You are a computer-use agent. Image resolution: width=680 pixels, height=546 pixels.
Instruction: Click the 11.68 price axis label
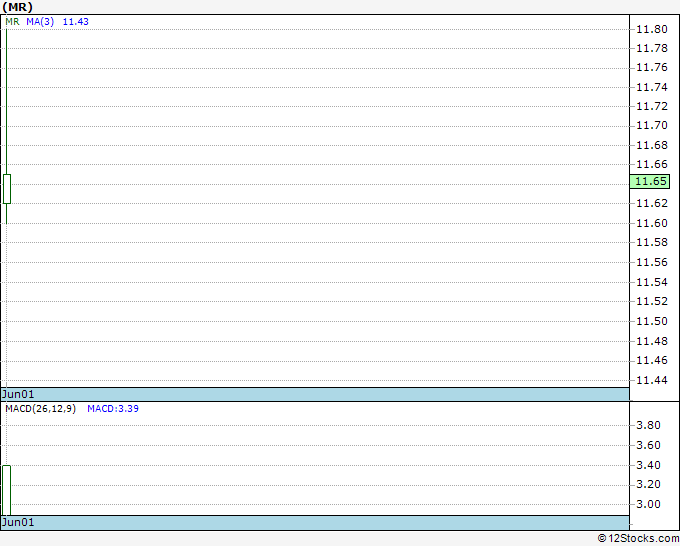[651, 145]
